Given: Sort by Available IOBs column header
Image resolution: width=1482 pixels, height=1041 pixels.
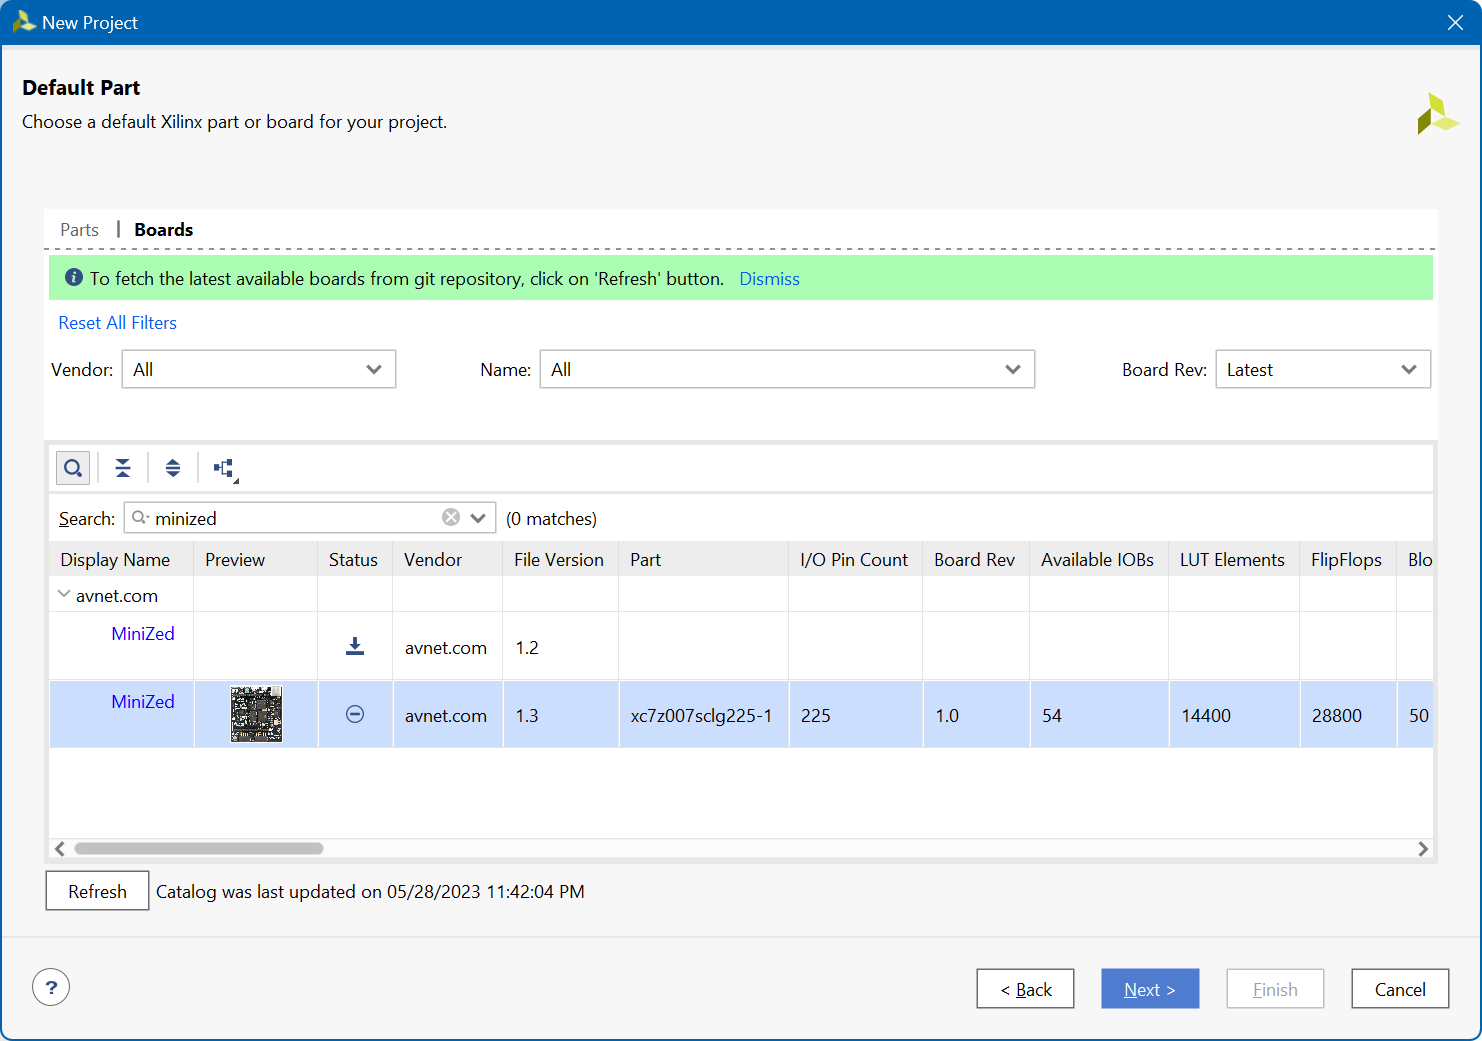Looking at the screenshot, I should click(1099, 559).
